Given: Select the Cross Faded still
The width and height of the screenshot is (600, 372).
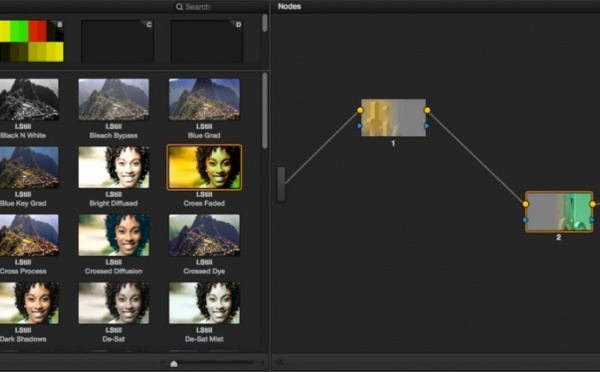Looking at the screenshot, I should [204, 167].
